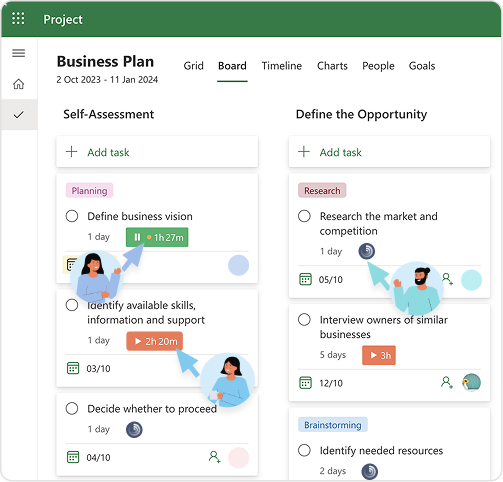Screen dimensions: 503x482
Task: Click the 12/10 due date
Action: point(331,383)
